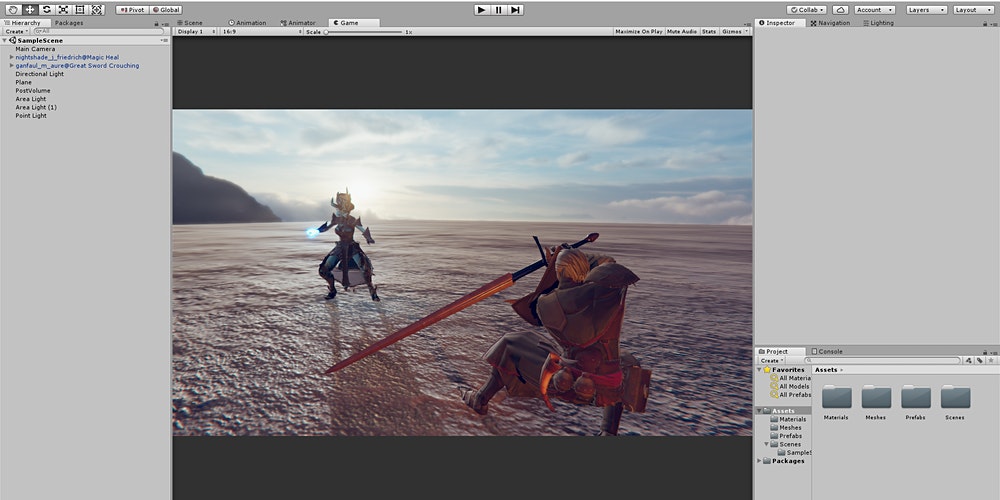
Task: Open the Lighting tab
Action: (x=879, y=22)
